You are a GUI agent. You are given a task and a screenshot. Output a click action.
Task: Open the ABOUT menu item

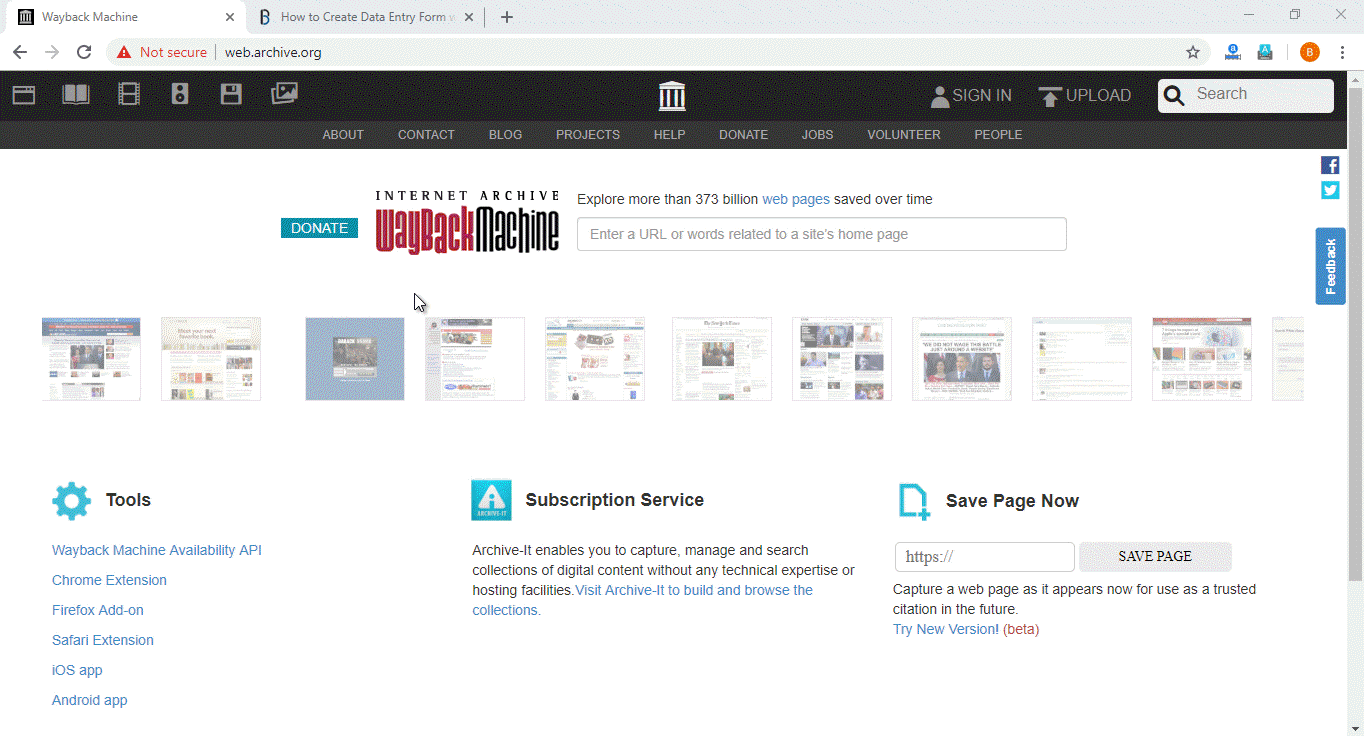343,135
